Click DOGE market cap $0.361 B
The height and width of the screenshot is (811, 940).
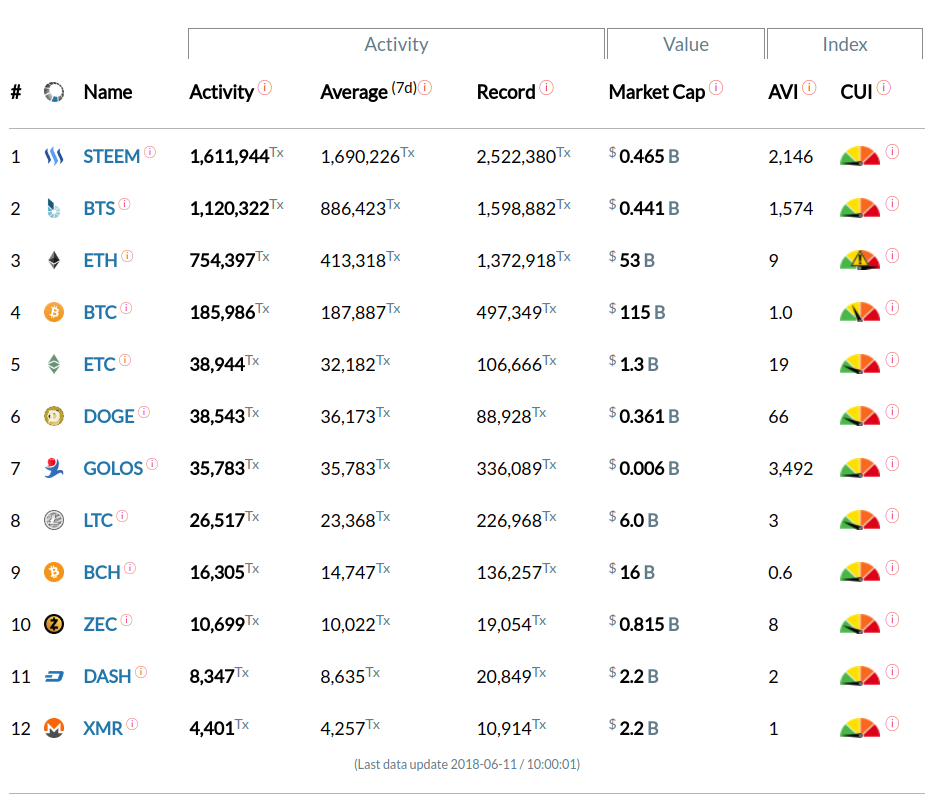644,416
